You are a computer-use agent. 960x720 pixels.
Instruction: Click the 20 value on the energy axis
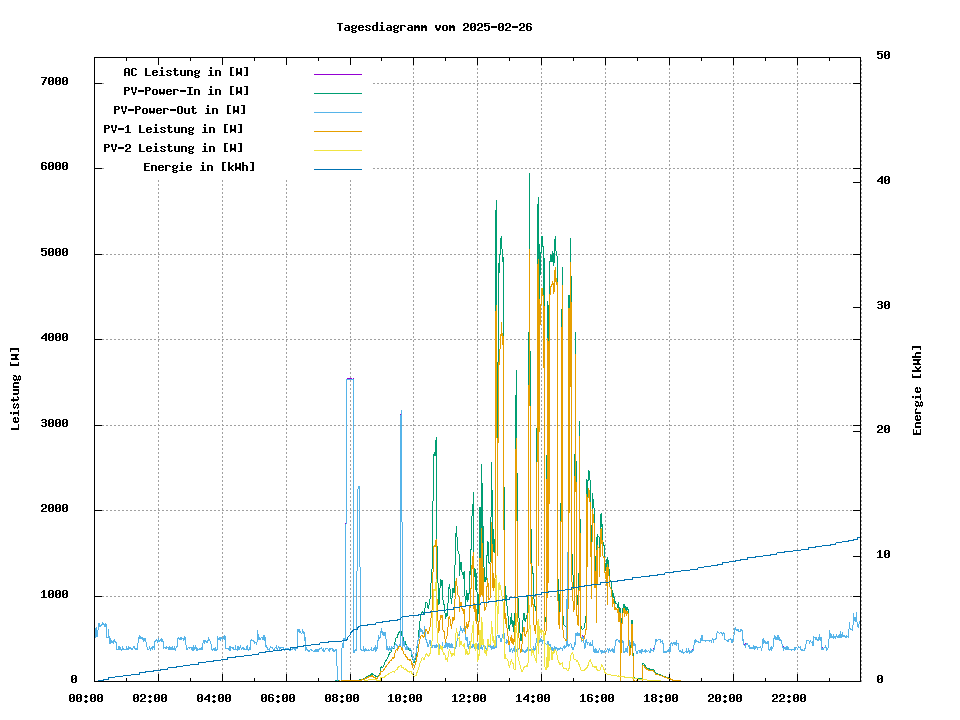[883, 430]
